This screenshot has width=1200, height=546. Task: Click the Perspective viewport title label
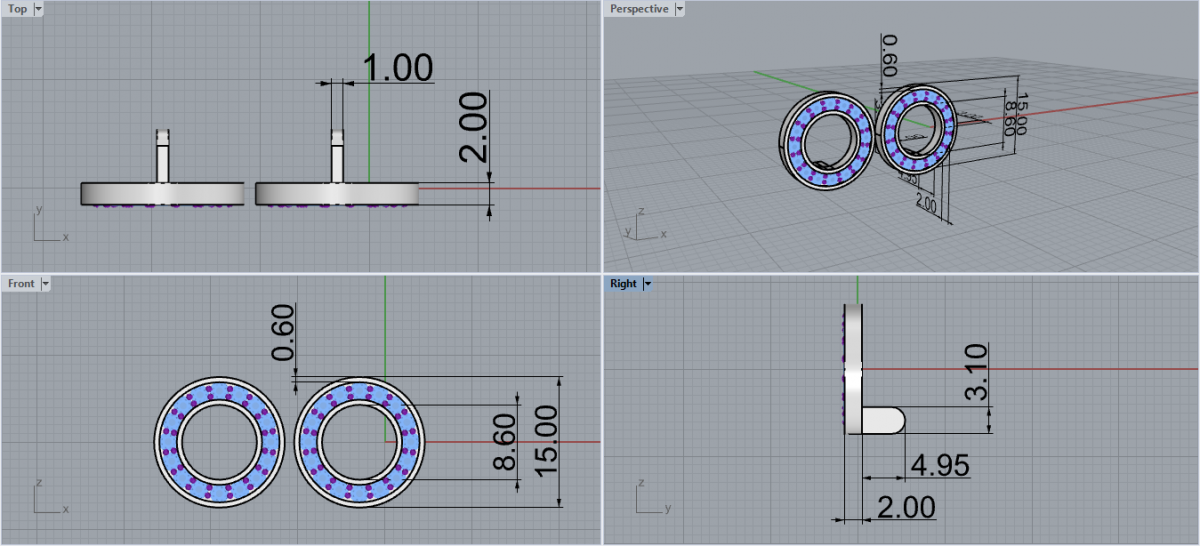point(639,9)
